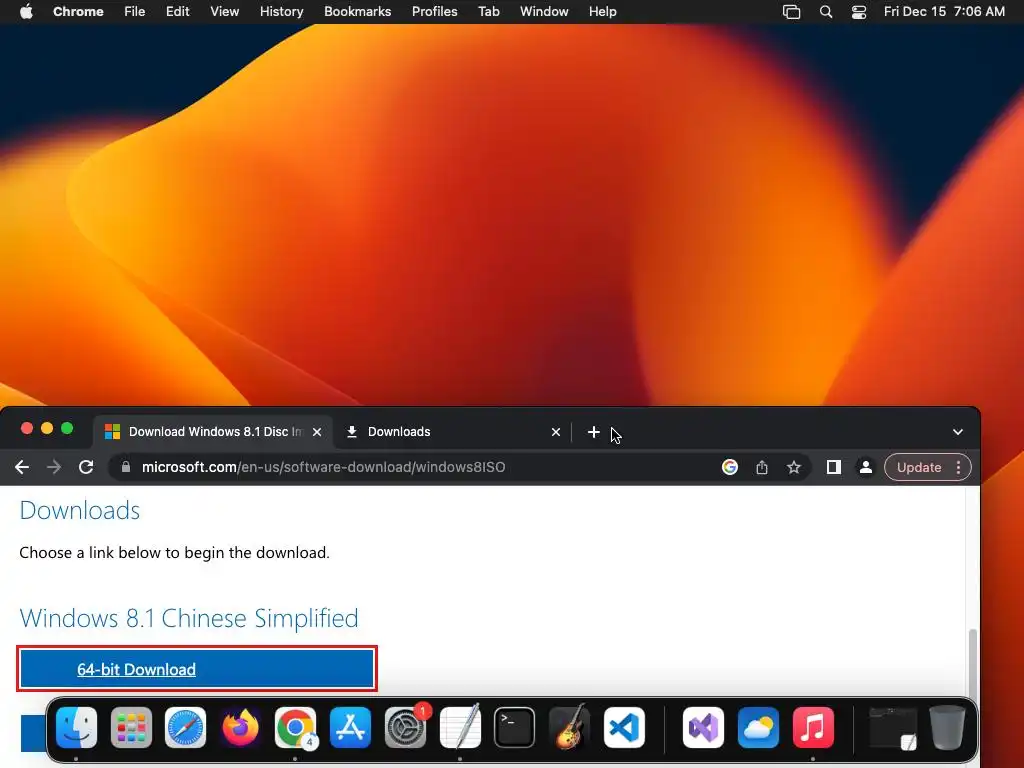Bookmark this tab with the star
Screen dimensions: 1024x768
(793, 467)
